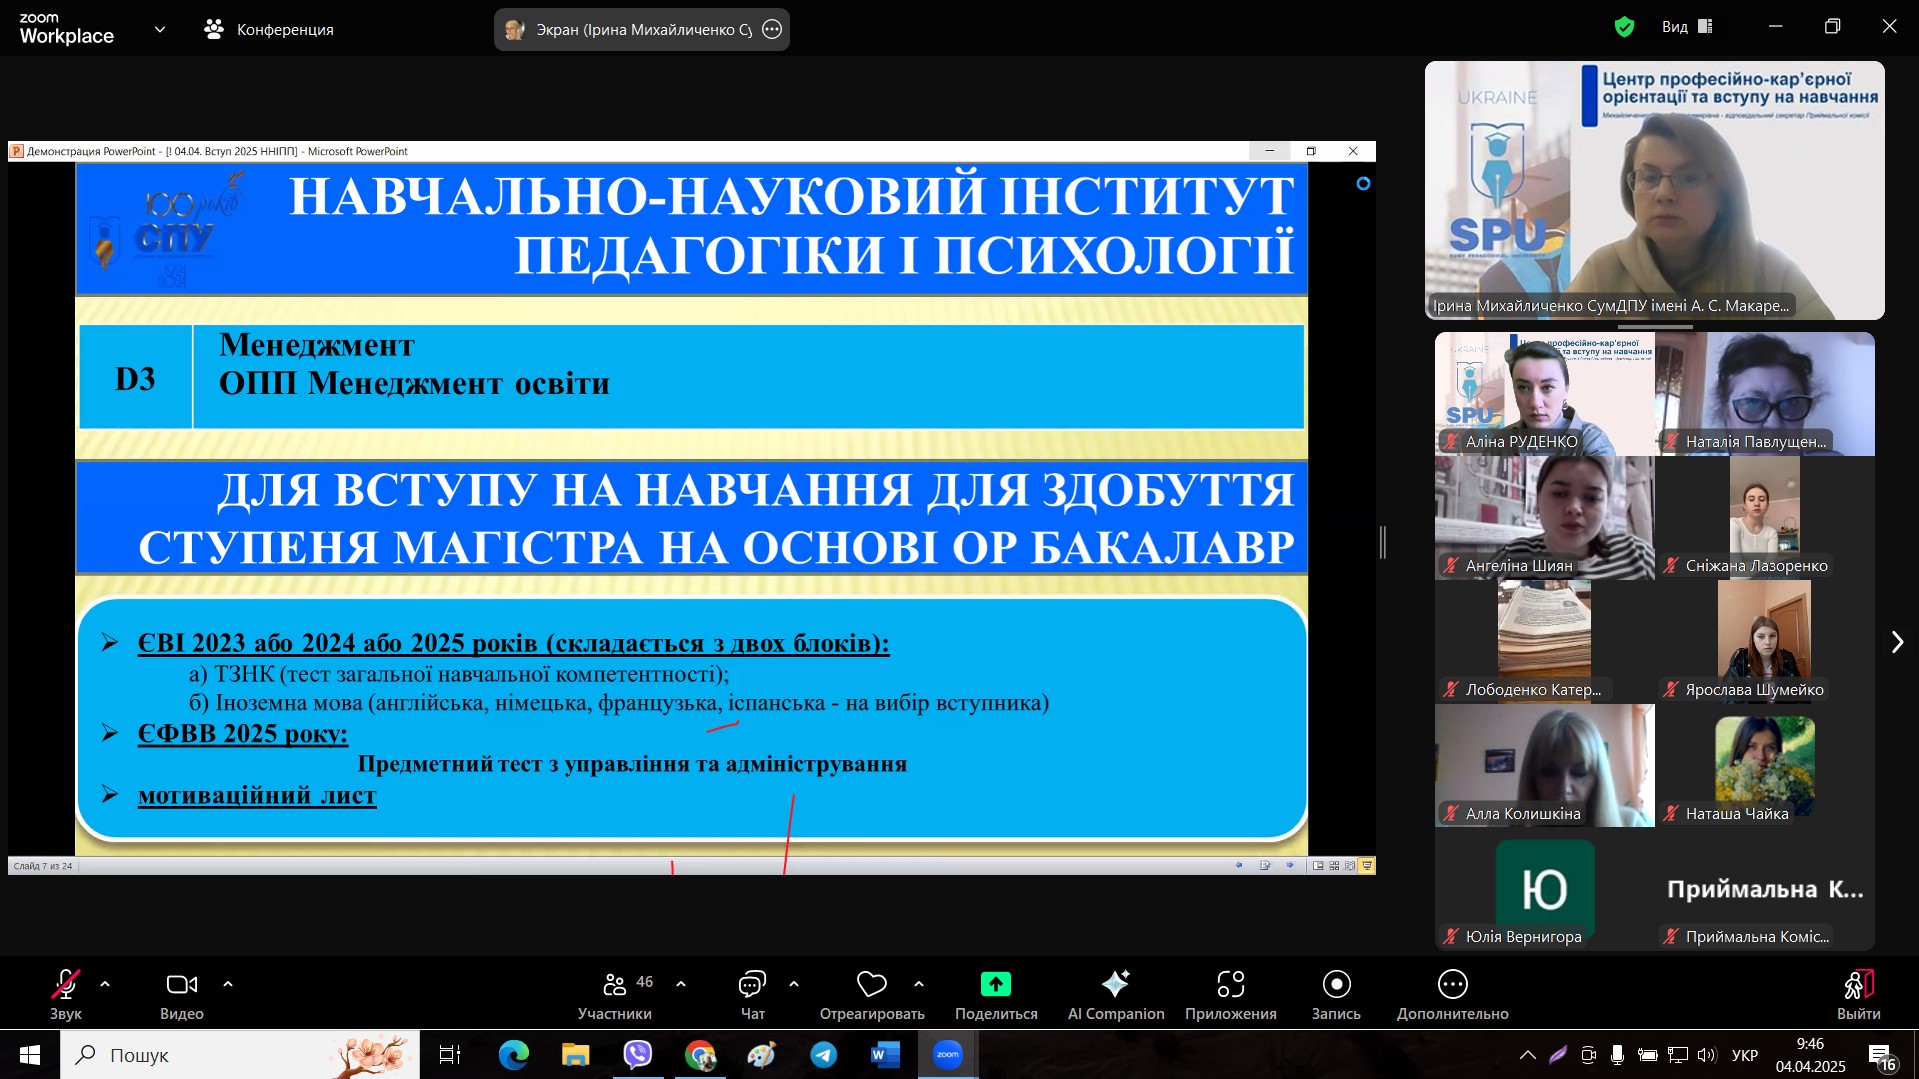Open the Zoom Workplace dropdown chevron

pyautogui.click(x=160, y=30)
